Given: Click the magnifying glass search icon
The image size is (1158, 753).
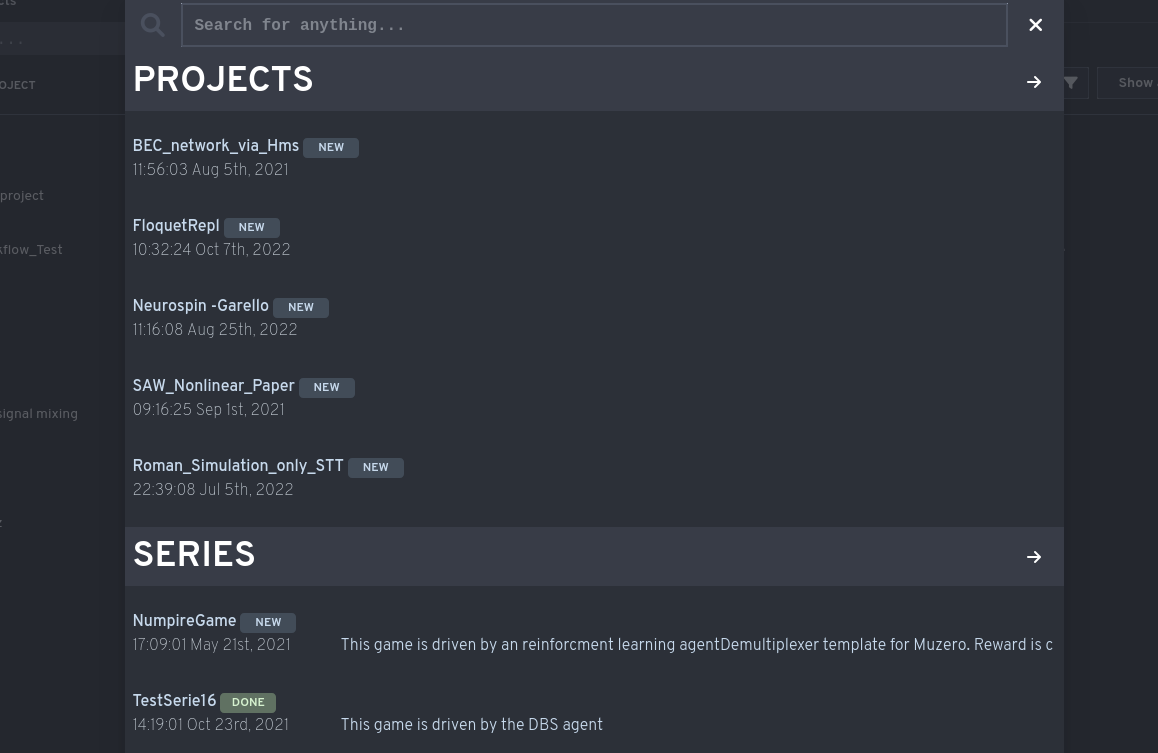Looking at the screenshot, I should click(x=153, y=26).
